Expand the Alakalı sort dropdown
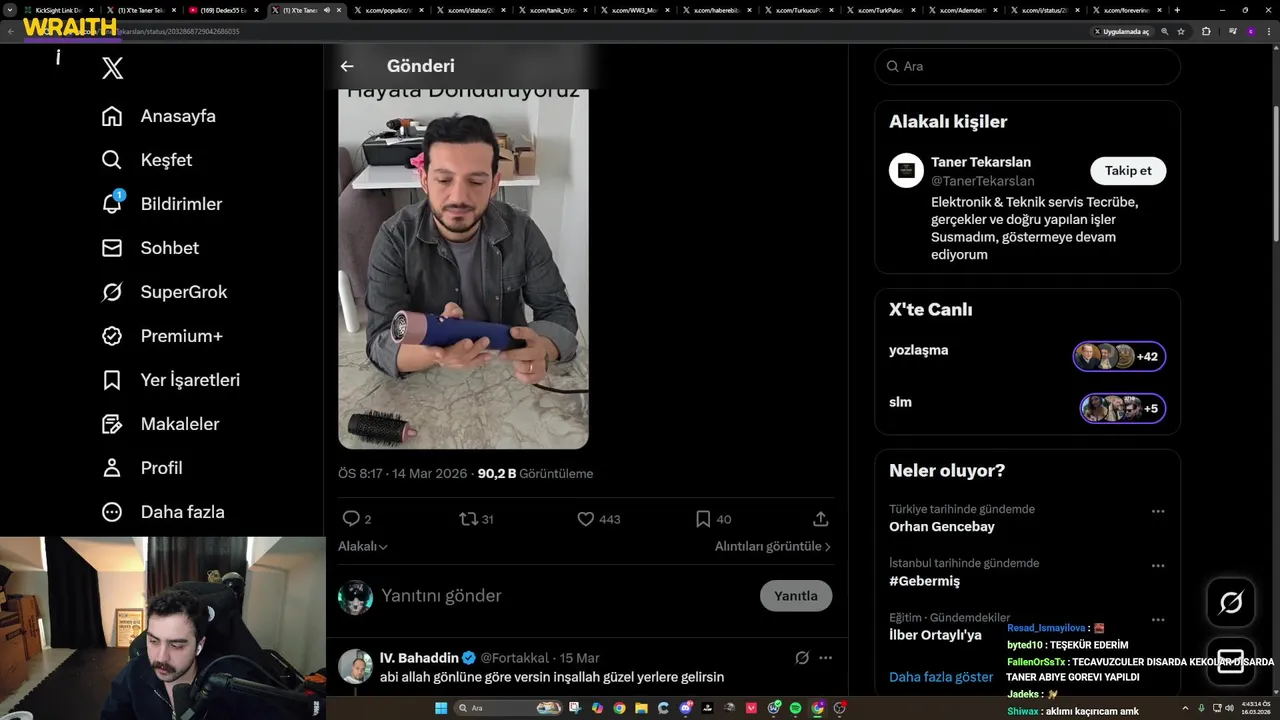Viewport: 1280px width, 720px height. pos(363,546)
